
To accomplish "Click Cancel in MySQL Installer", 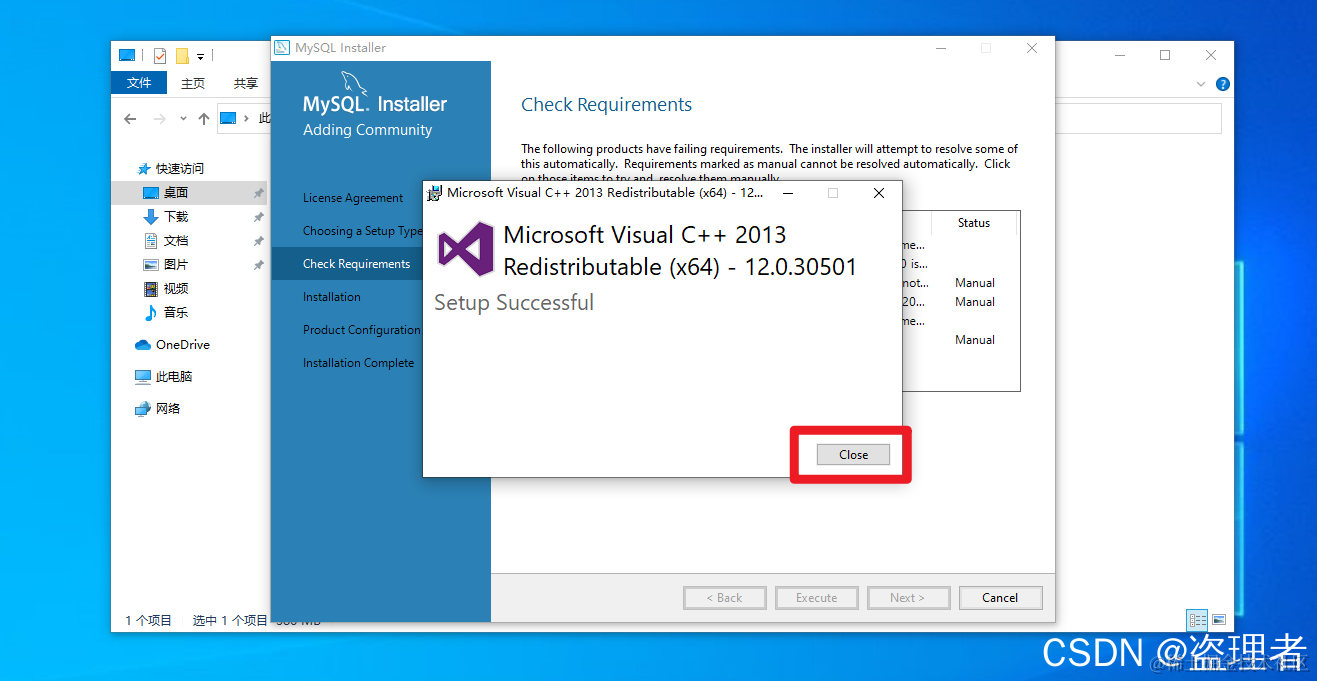I will (1000, 598).
